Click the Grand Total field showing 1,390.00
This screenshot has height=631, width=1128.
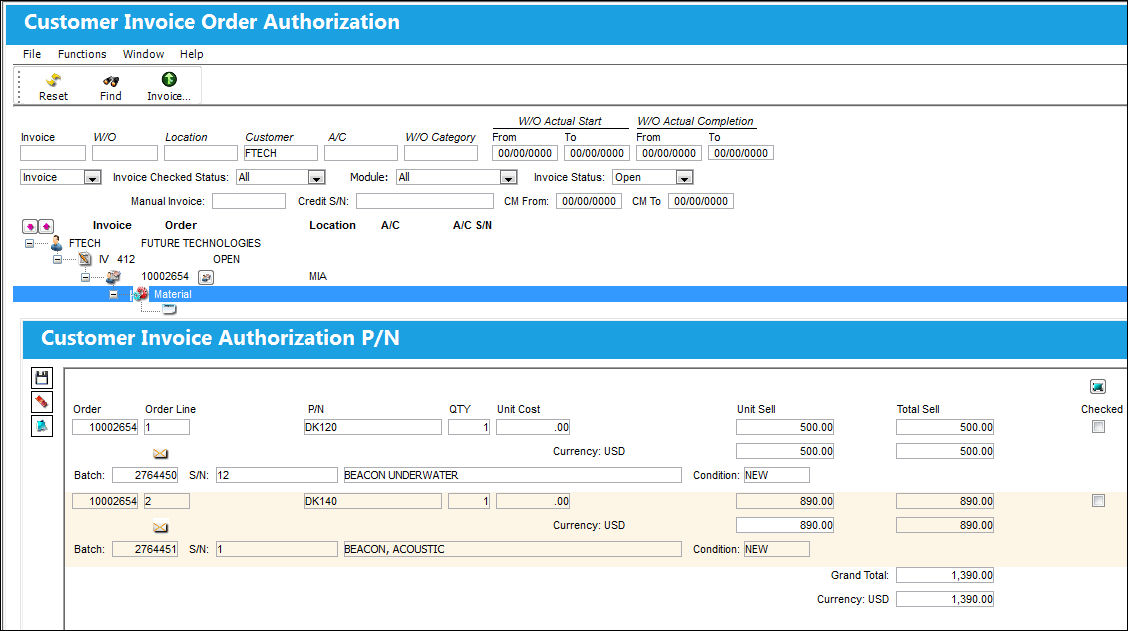click(945, 576)
